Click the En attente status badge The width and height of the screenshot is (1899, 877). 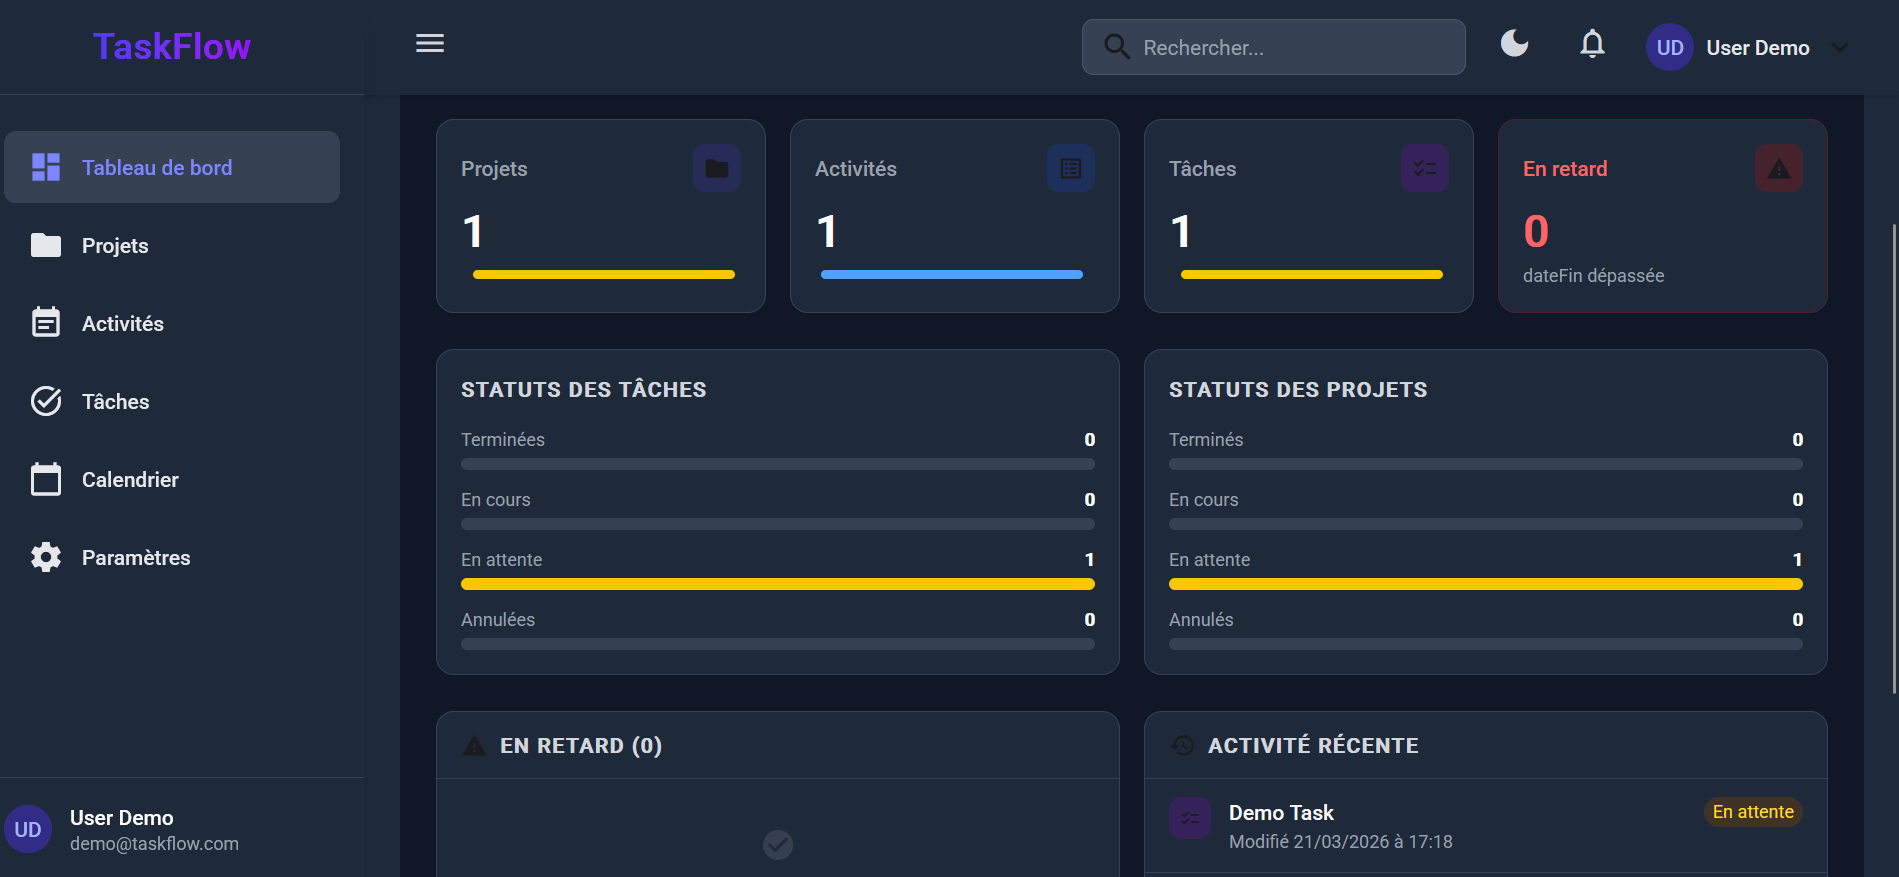[x=1752, y=812]
